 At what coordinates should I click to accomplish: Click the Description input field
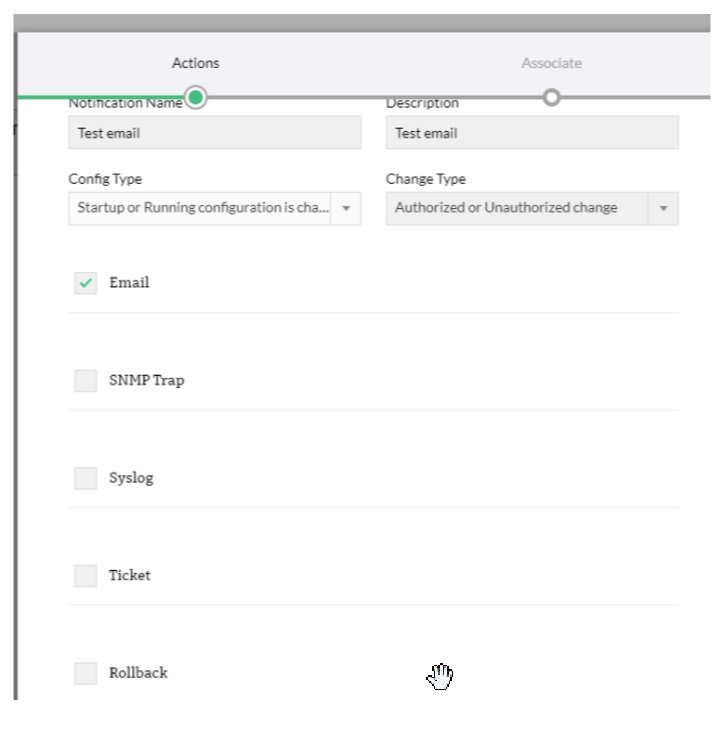532,133
